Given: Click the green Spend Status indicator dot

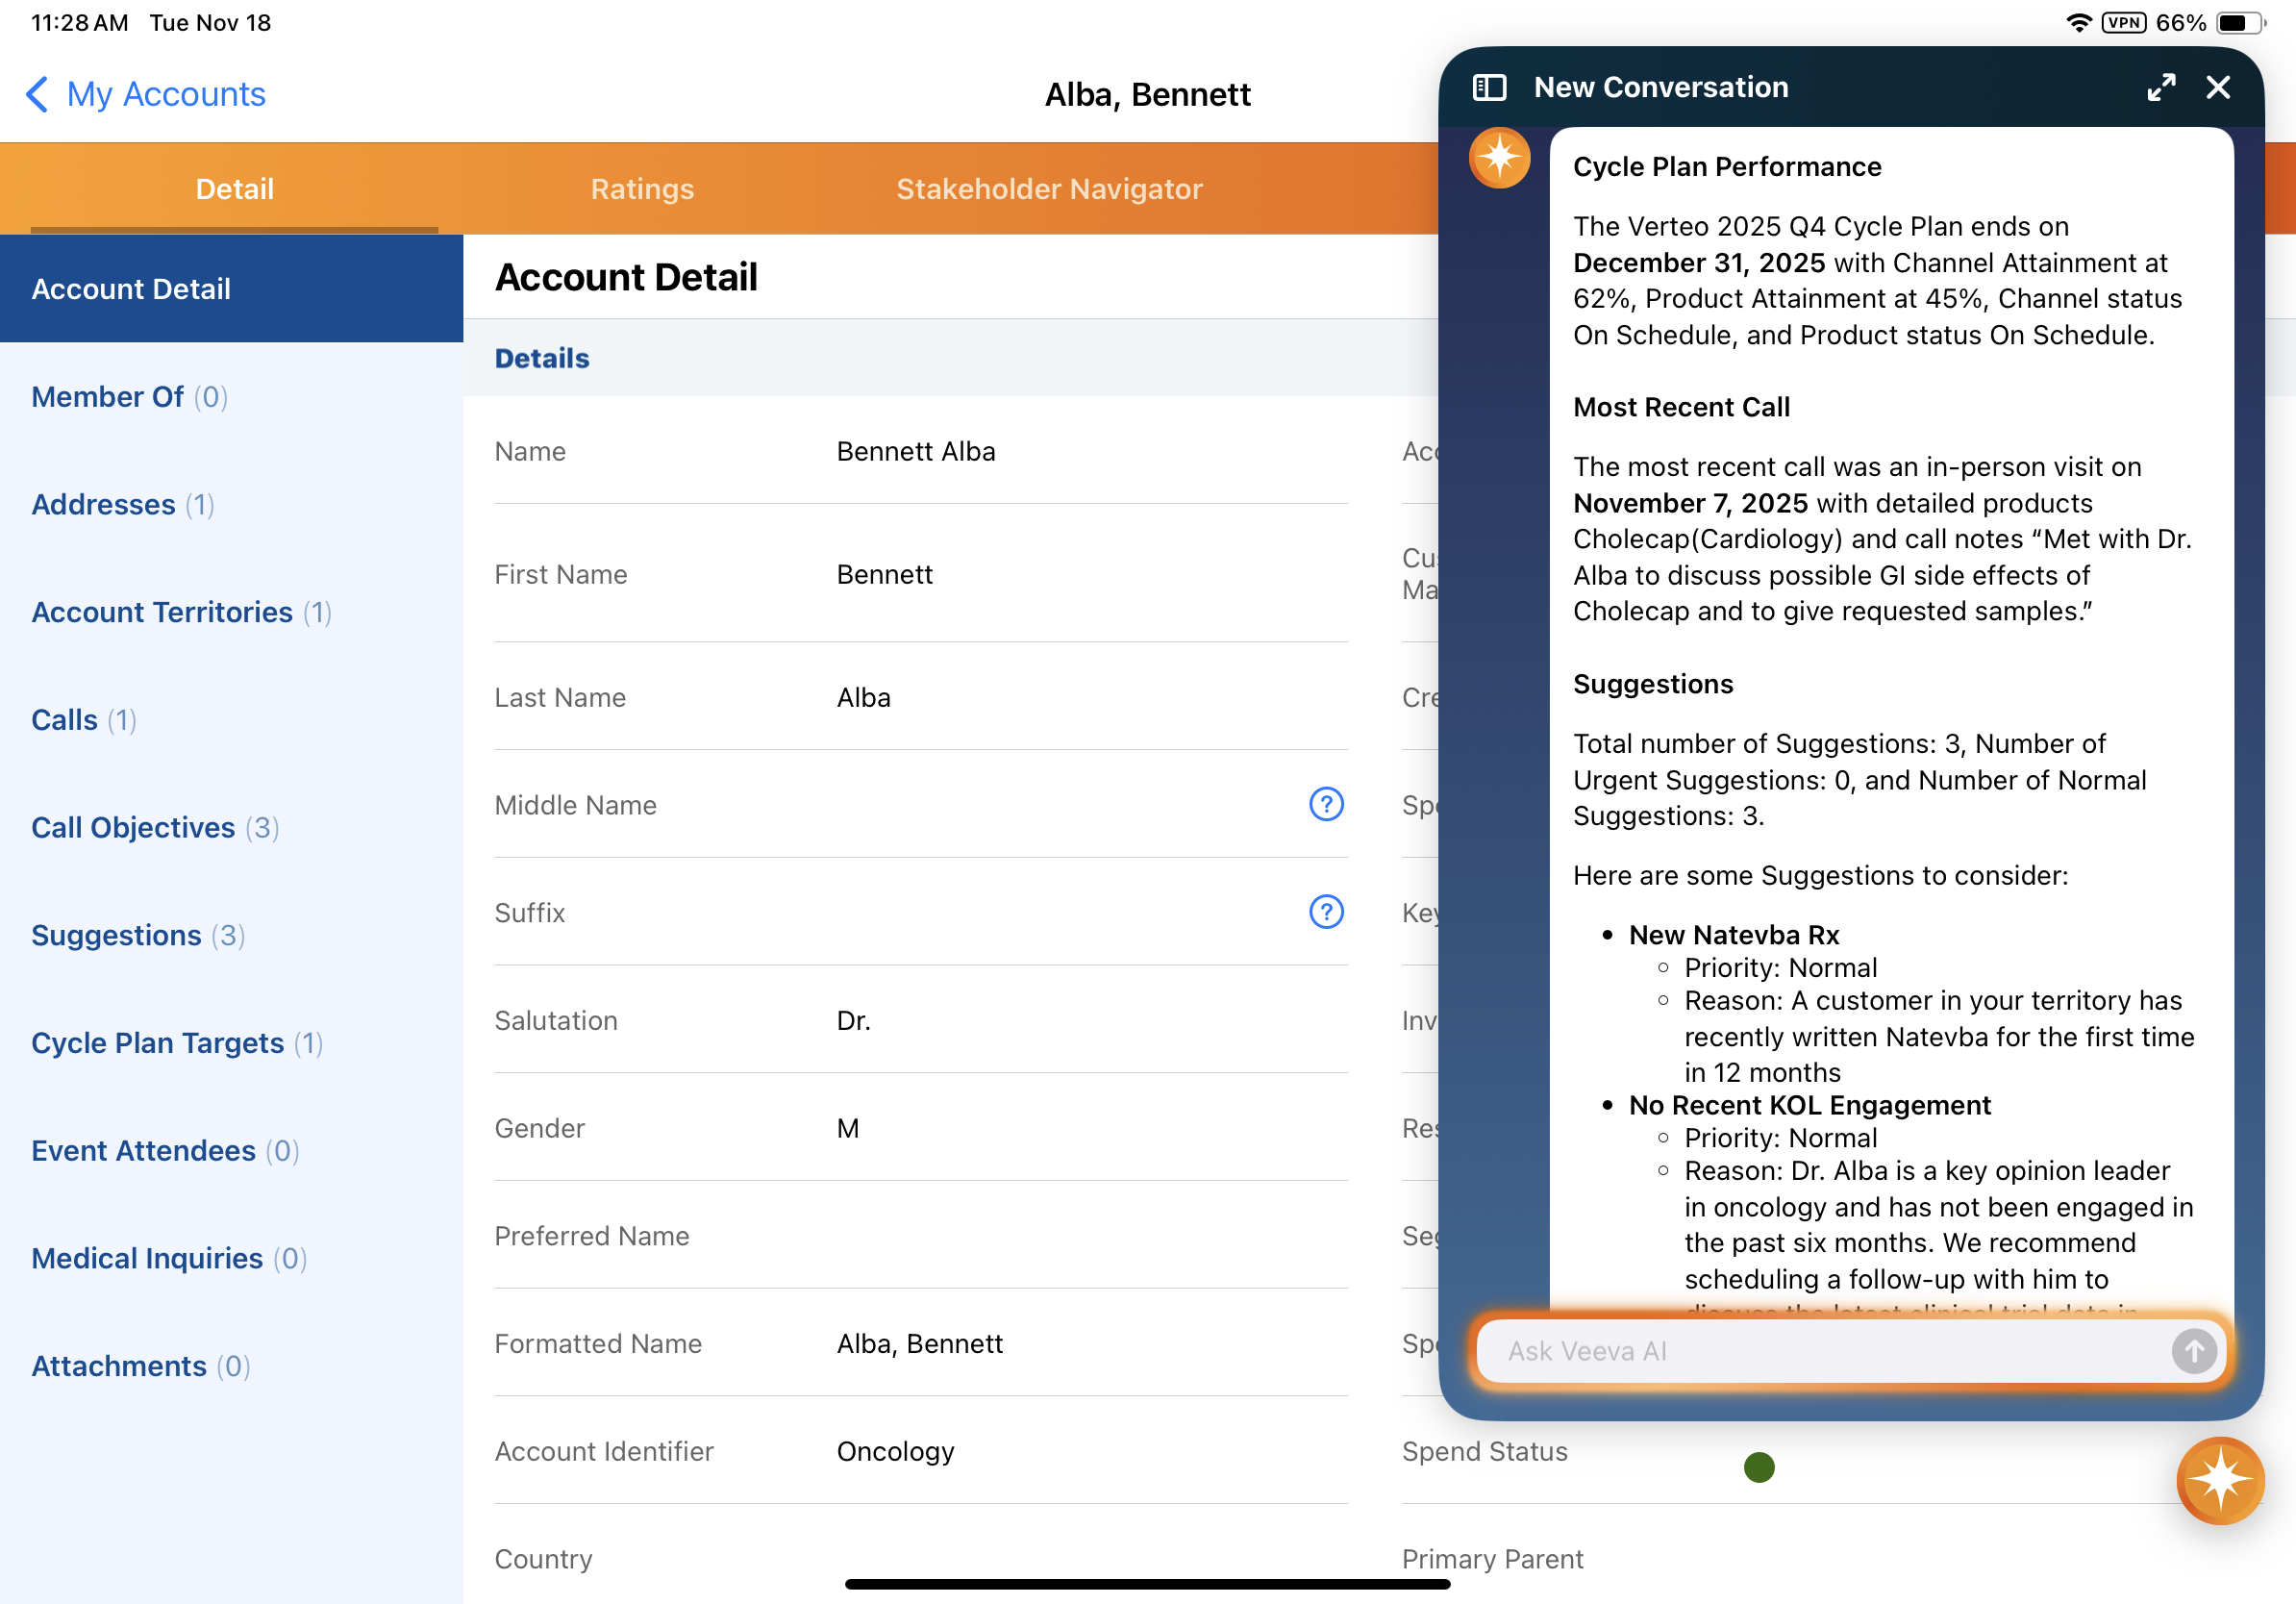Looking at the screenshot, I should click(1758, 1467).
